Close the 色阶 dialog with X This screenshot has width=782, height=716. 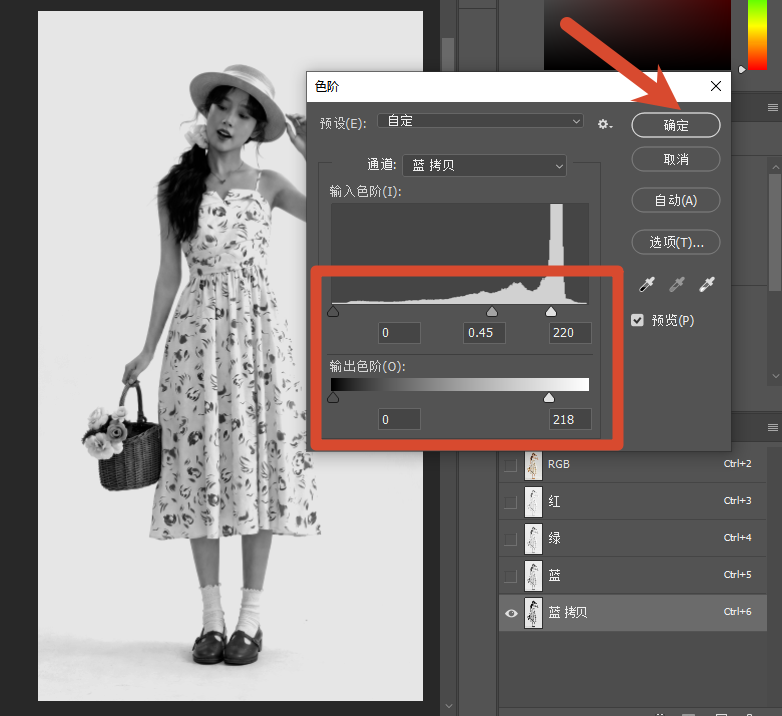pos(716,86)
